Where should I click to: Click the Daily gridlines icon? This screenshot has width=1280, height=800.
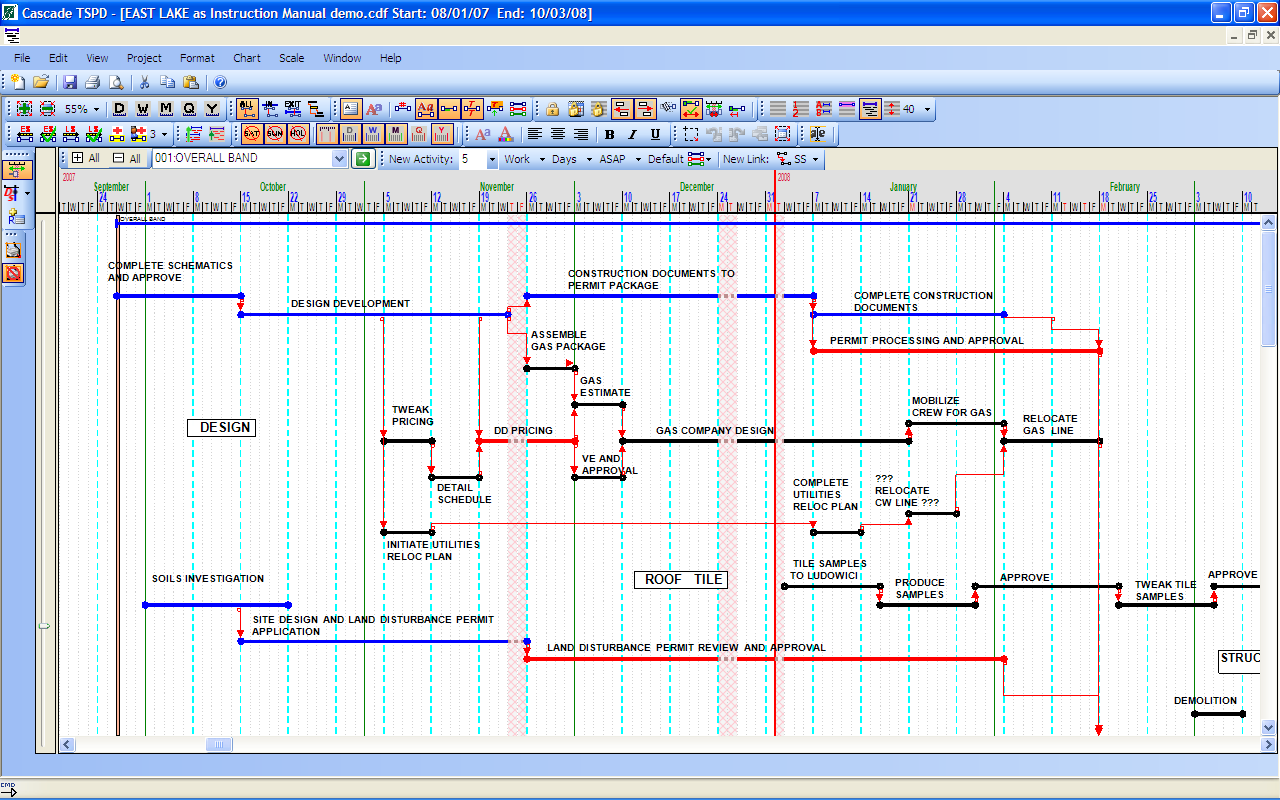pyautogui.click(x=350, y=134)
